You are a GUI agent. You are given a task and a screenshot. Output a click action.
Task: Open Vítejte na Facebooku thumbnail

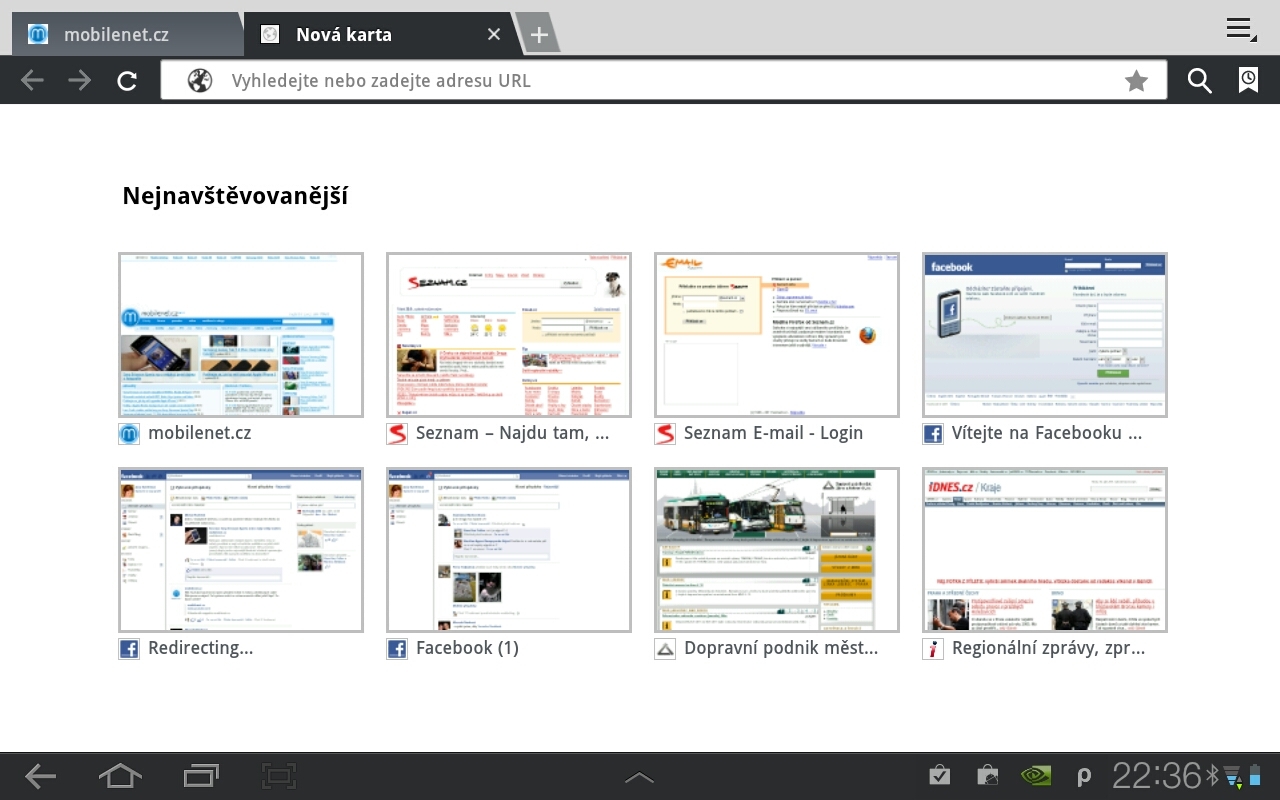[1045, 335]
